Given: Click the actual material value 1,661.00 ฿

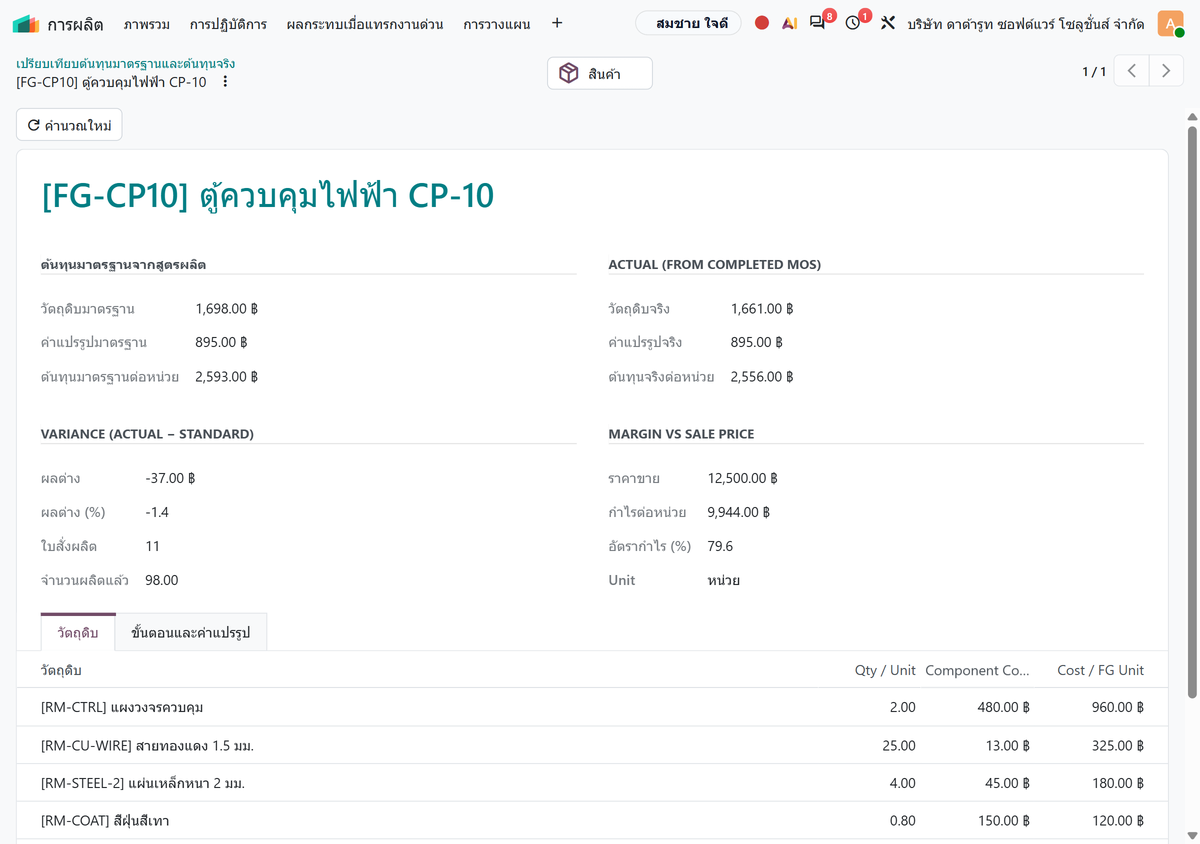Looking at the screenshot, I should [762, 309].
